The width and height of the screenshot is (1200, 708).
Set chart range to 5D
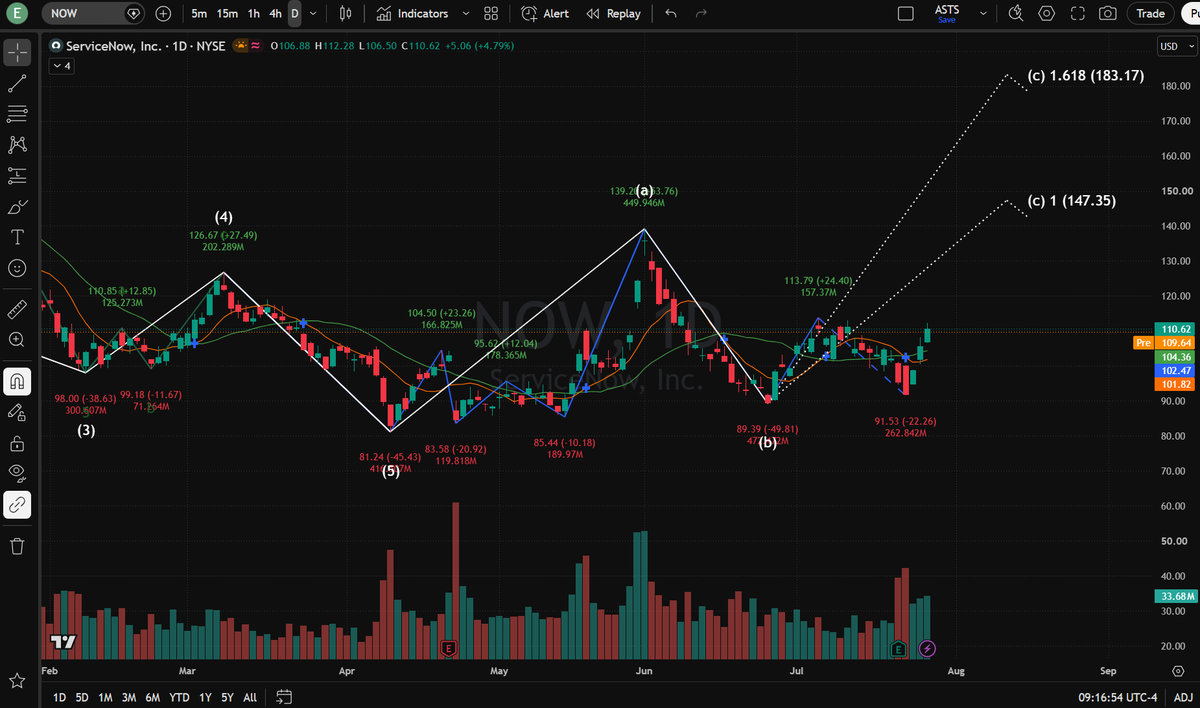pos(82,697)
